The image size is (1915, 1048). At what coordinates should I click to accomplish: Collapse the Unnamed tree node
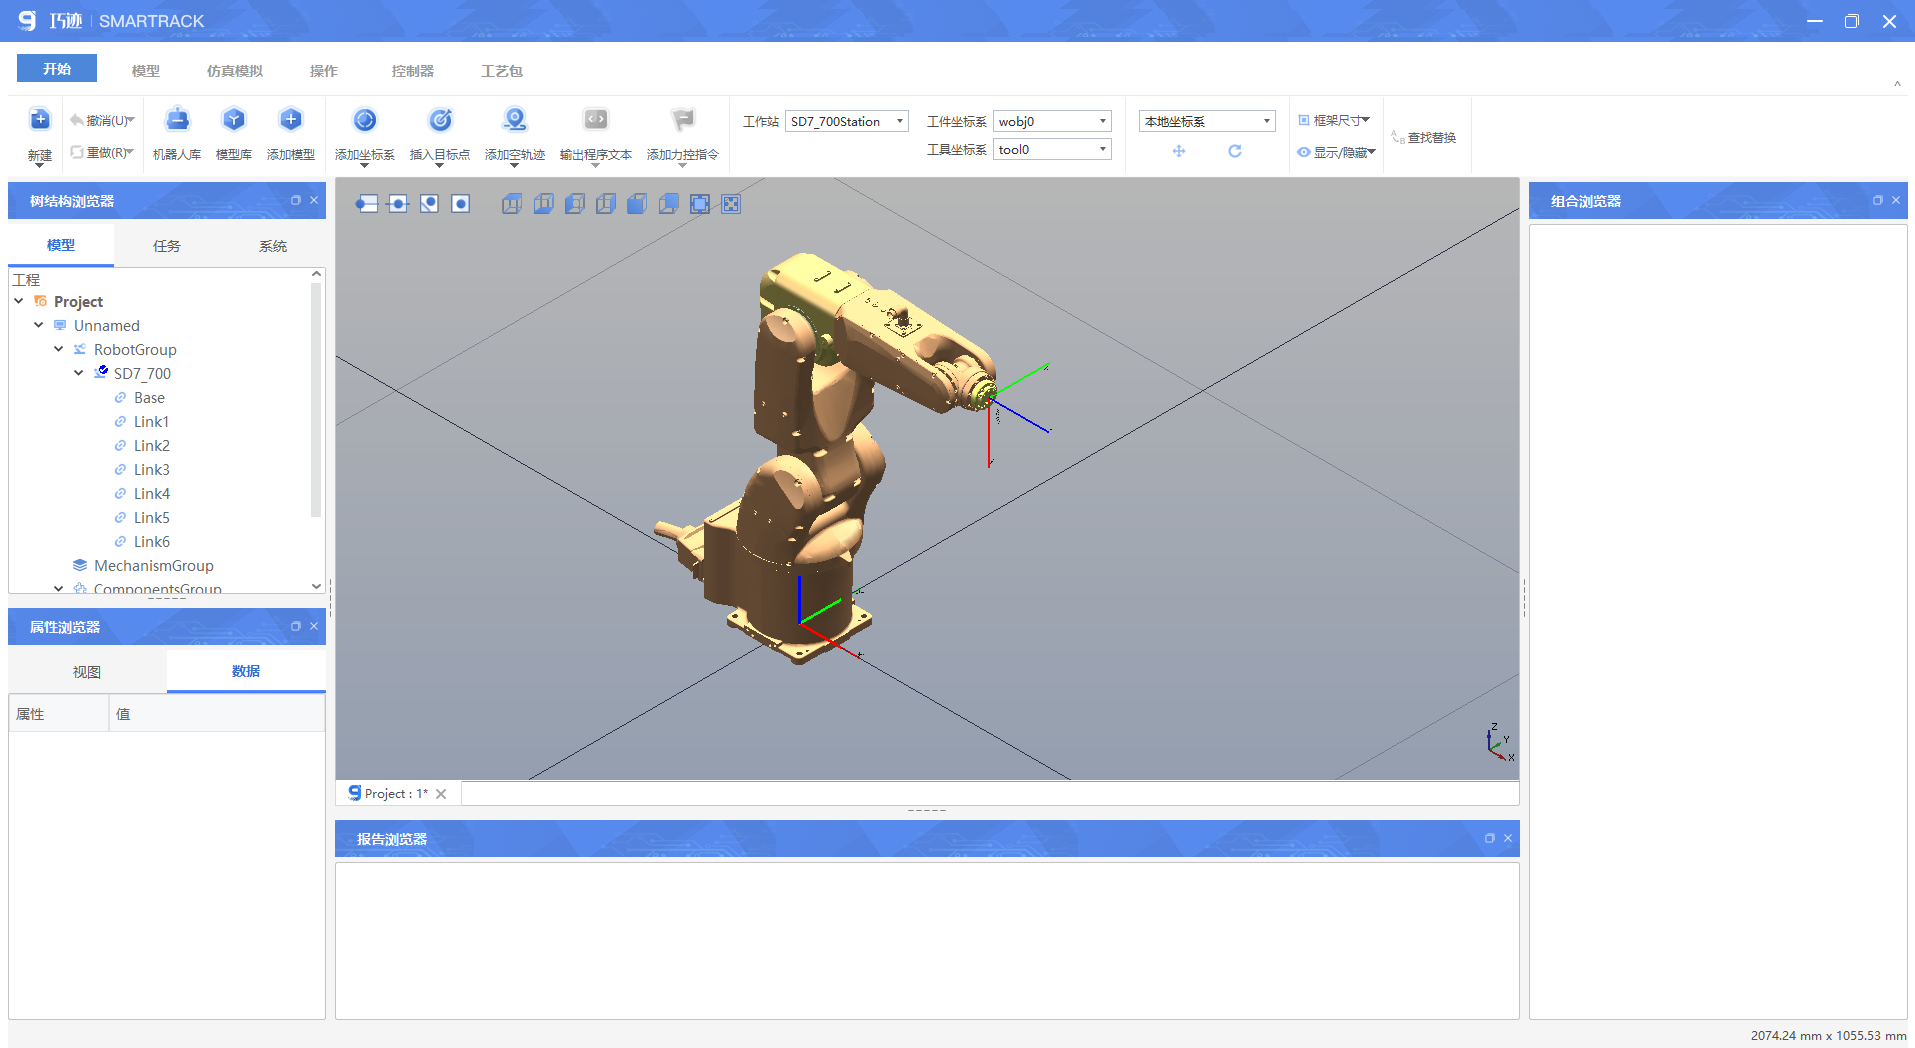(x=39, y=325)
